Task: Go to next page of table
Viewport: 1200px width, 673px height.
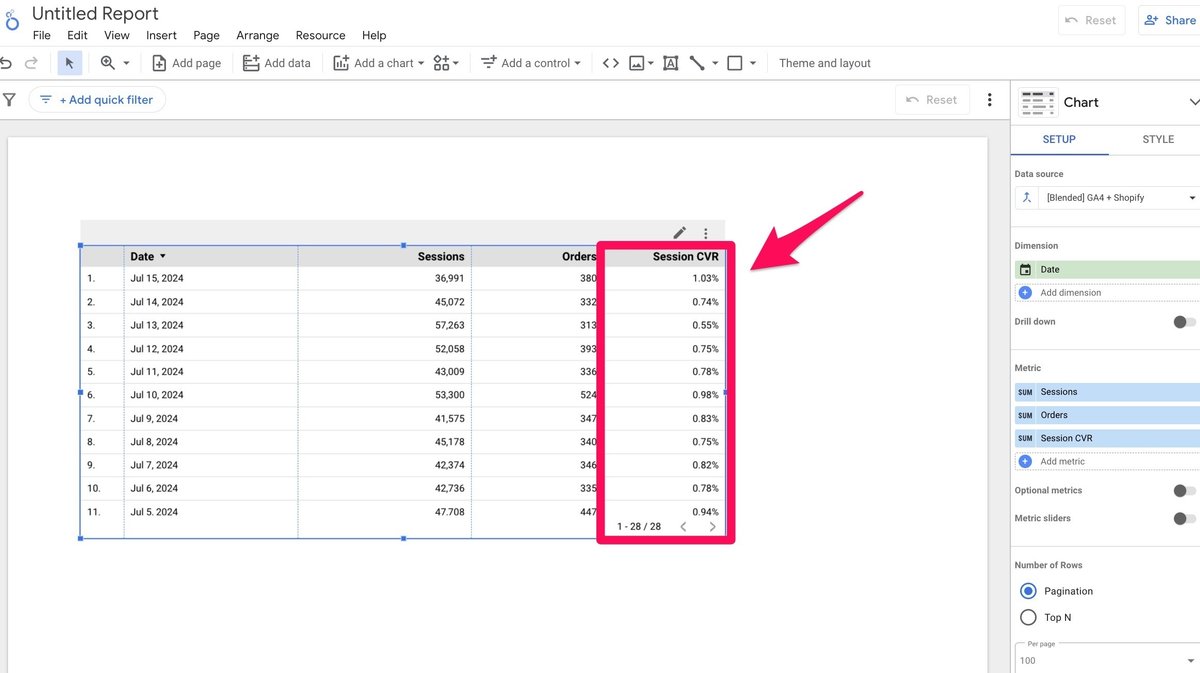Action: 712,526
